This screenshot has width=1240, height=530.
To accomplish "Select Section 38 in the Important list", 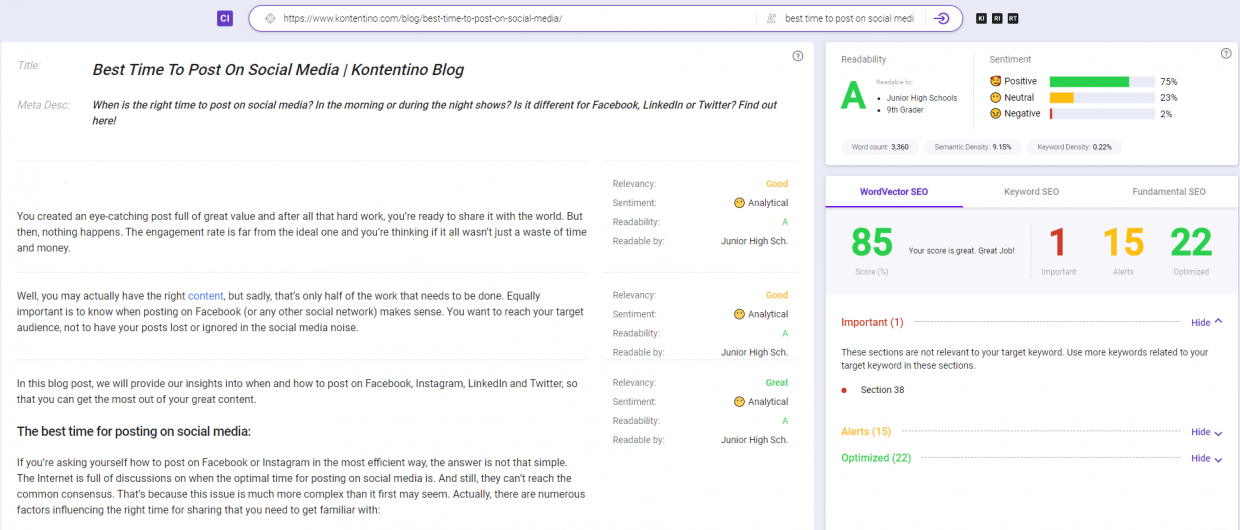I will click(882, 390).
